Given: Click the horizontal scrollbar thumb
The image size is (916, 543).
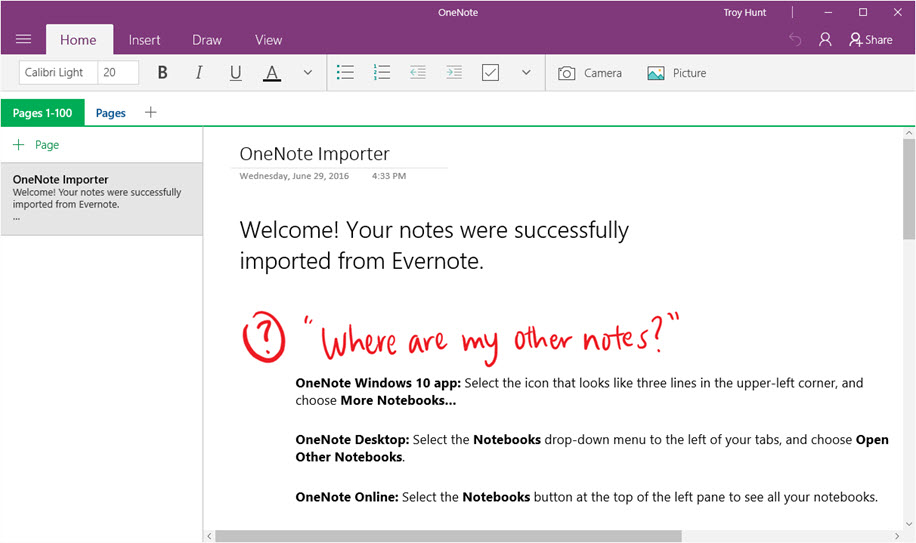Looking at the screenshot, I should pyautogui.click(x=448, y=536).
